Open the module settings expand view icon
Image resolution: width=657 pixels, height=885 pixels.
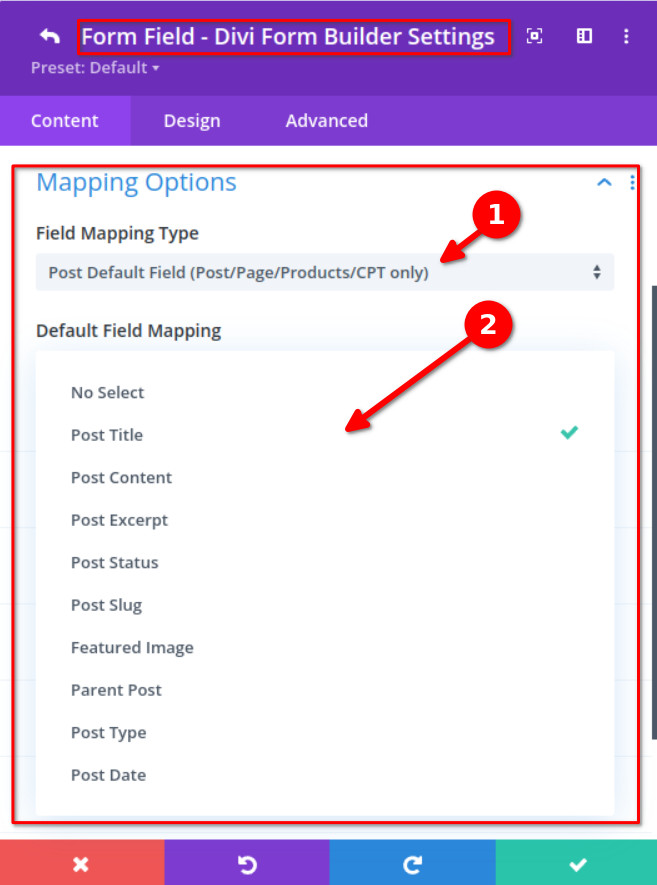point(534,36)
